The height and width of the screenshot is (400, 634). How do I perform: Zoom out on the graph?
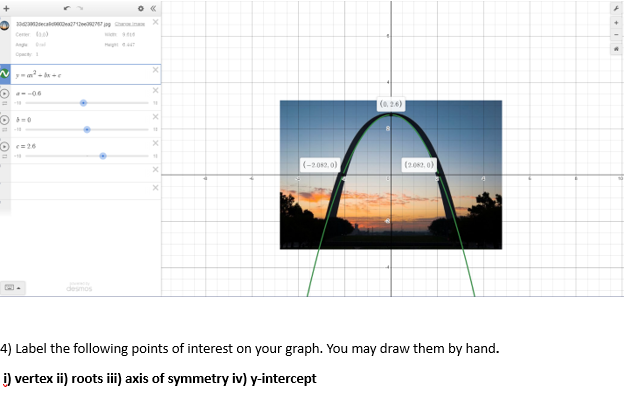(616, 35)
